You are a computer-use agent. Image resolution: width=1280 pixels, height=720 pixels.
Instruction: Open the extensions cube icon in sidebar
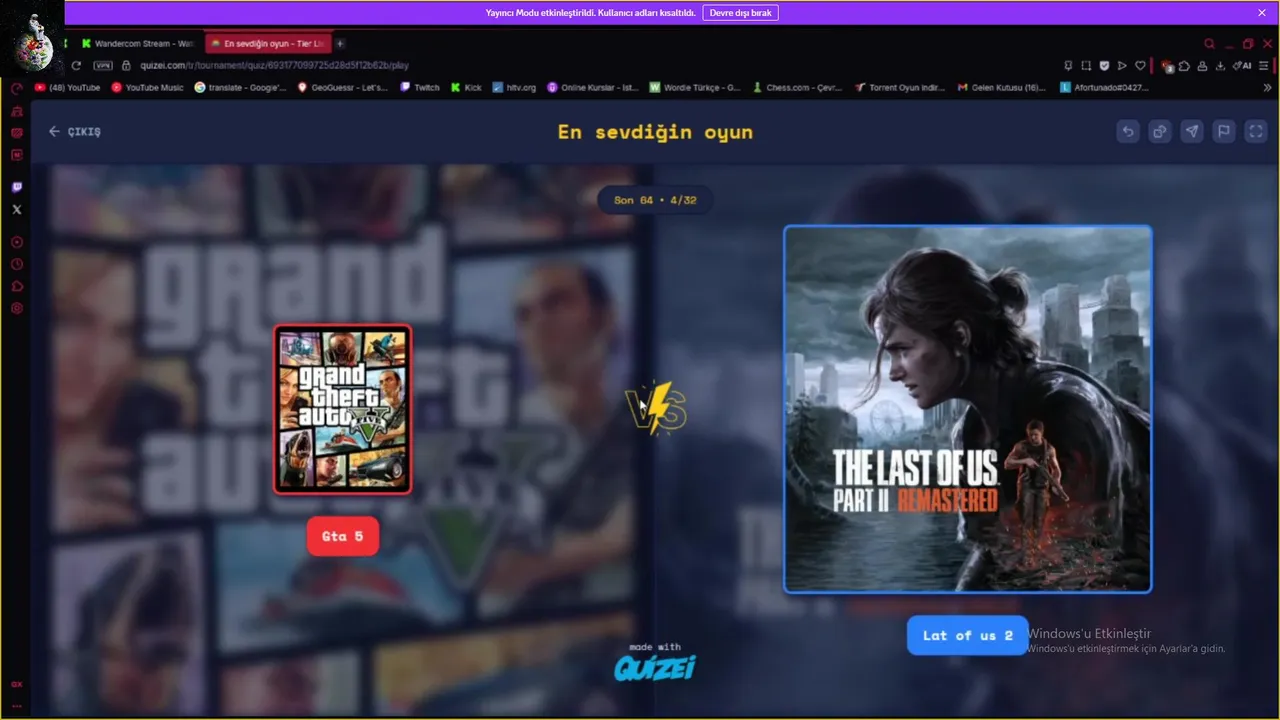tap(16, 286)
